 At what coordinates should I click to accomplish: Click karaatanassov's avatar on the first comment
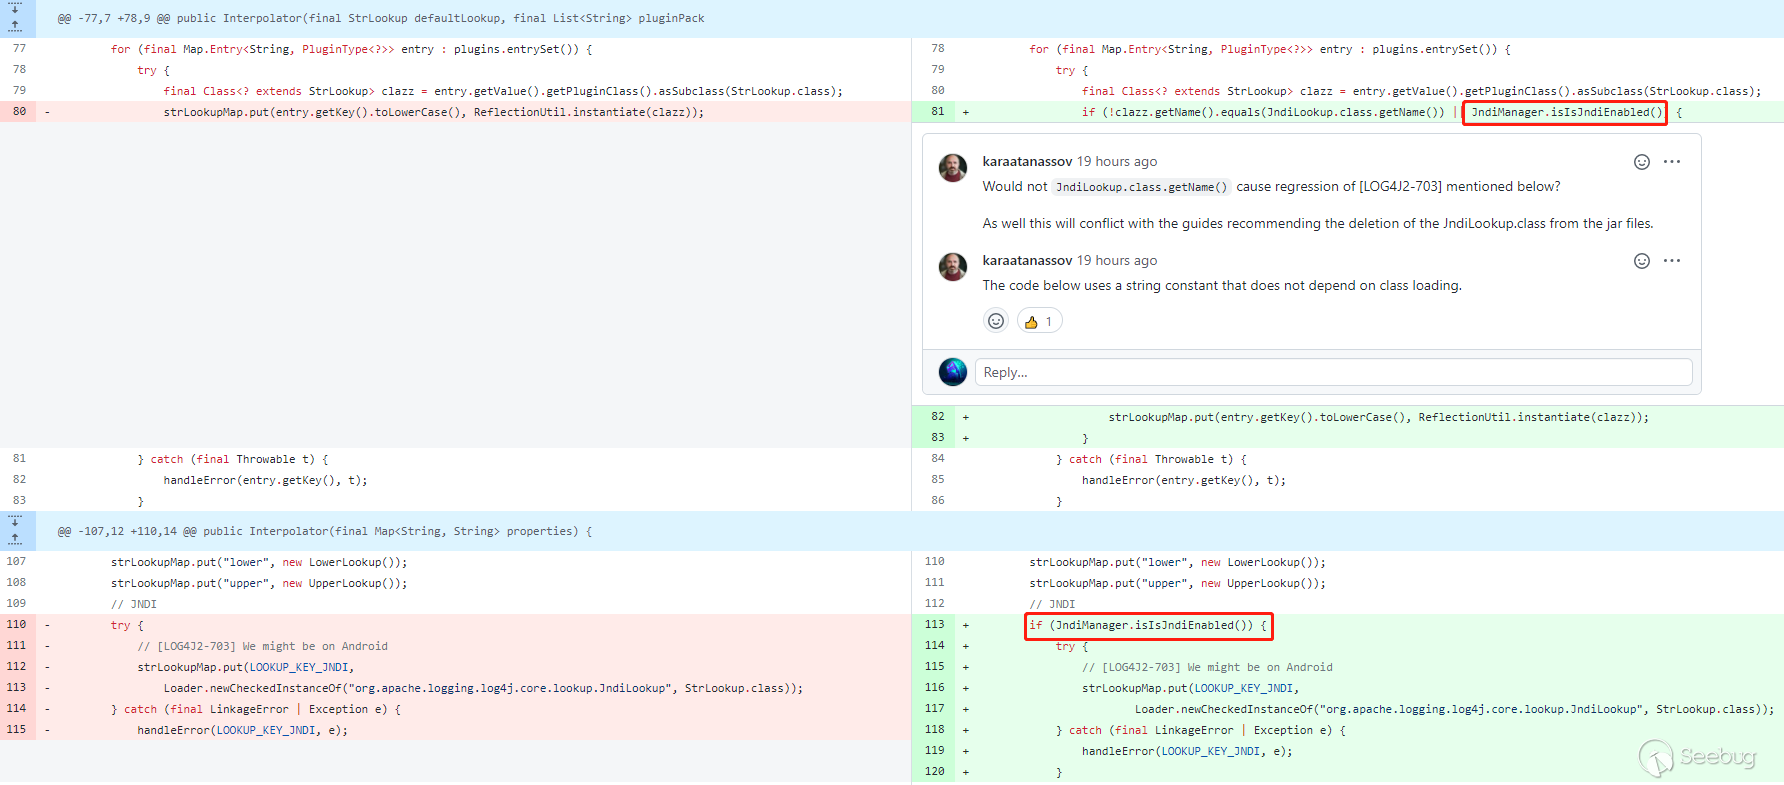pyautogui.click(x=953, y=168)
